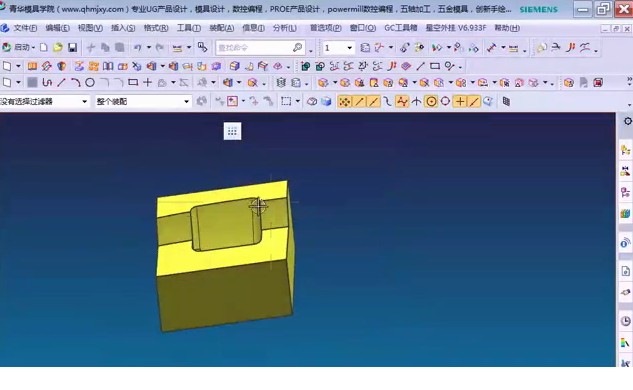Click the grid list icon at the selection bar end

[506, 101]
